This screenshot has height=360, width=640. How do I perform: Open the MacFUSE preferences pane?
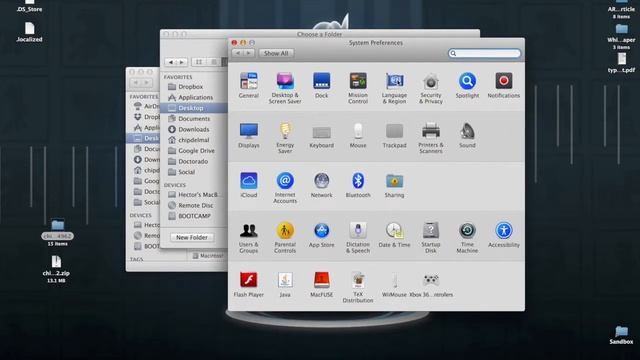click(x=321, y=284)
